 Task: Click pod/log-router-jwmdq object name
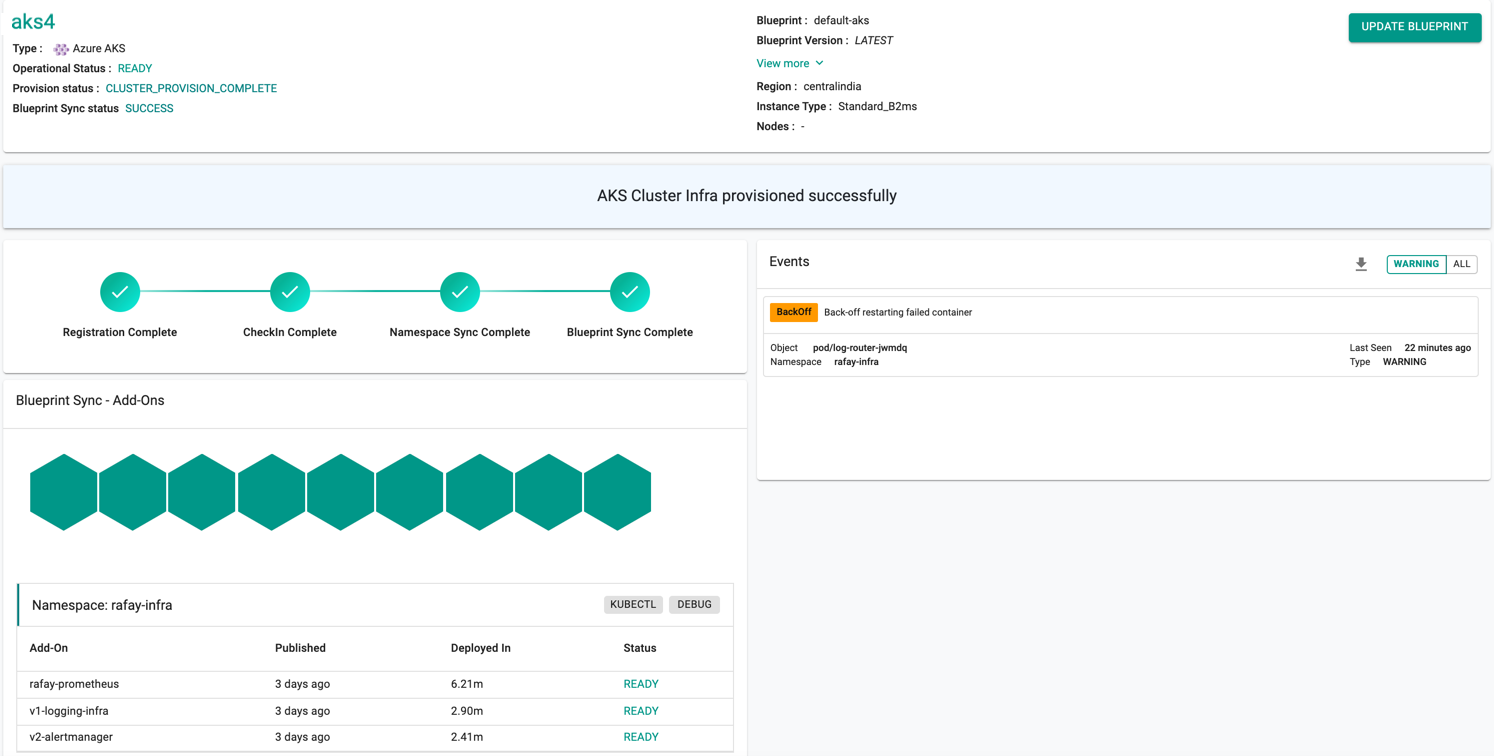coord(860,348)
